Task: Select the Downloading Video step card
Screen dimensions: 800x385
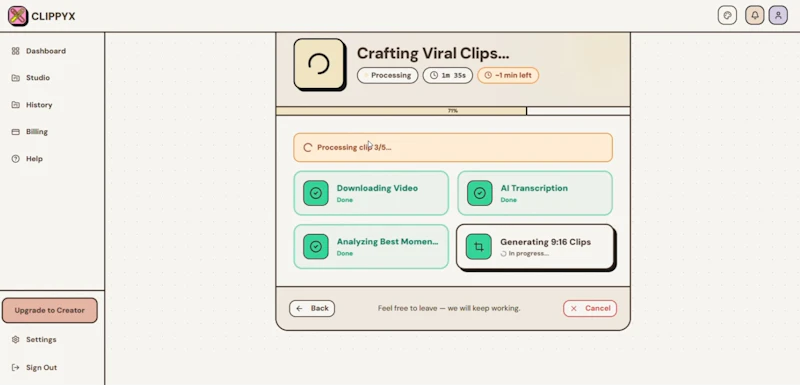Action: [371, 193]
